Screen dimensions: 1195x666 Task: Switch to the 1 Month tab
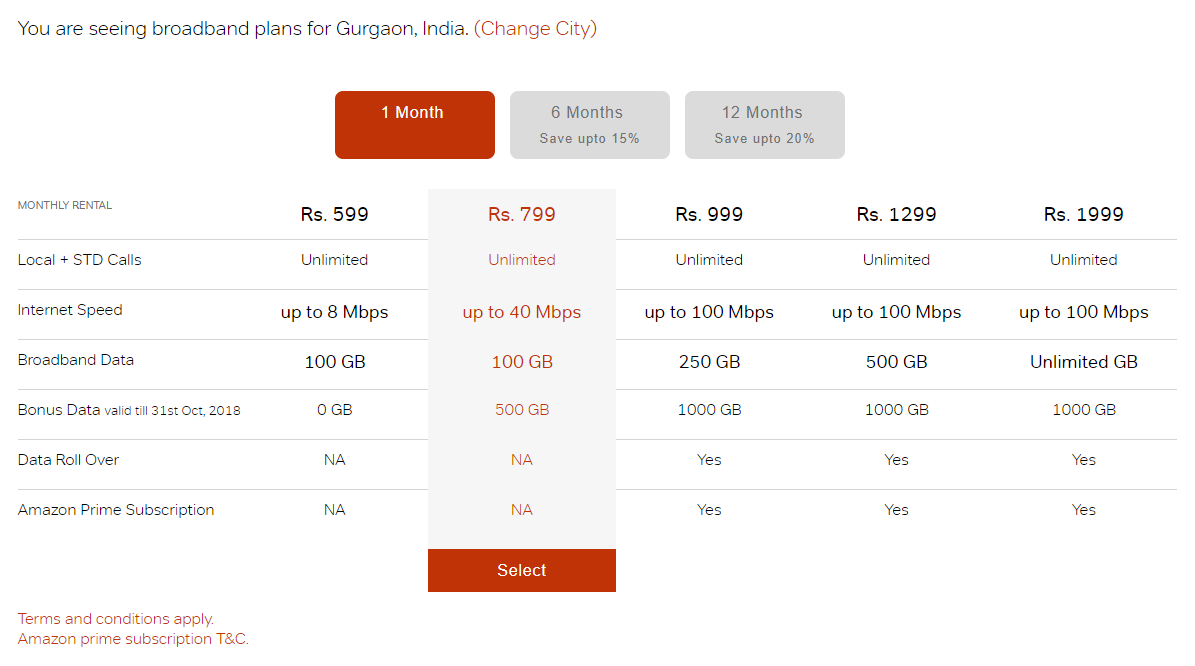click(x=414, y=125)
